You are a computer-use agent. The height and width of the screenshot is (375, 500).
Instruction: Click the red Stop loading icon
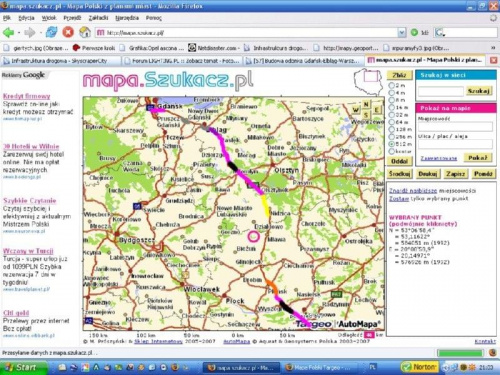tap(68, 32)
